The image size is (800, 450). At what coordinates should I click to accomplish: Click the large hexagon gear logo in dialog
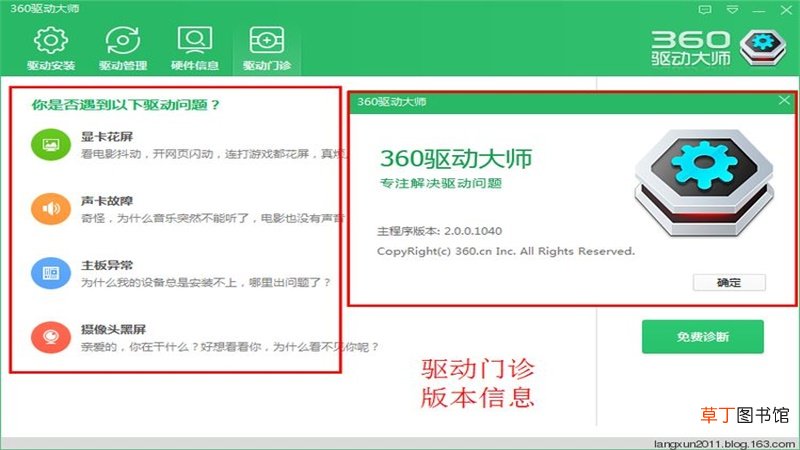point(704,183)
